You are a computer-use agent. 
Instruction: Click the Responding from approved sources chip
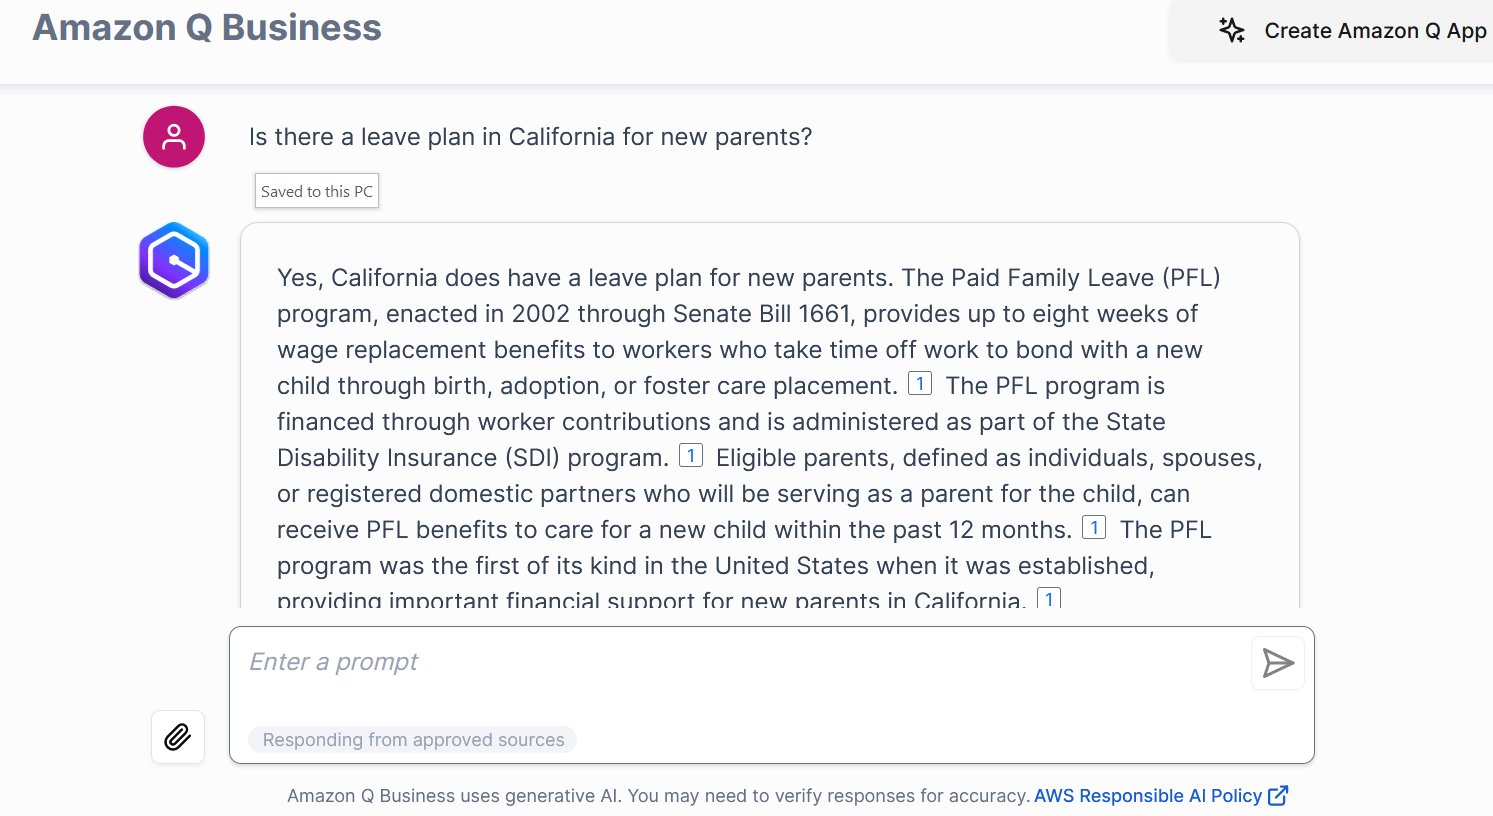(412, 739)
